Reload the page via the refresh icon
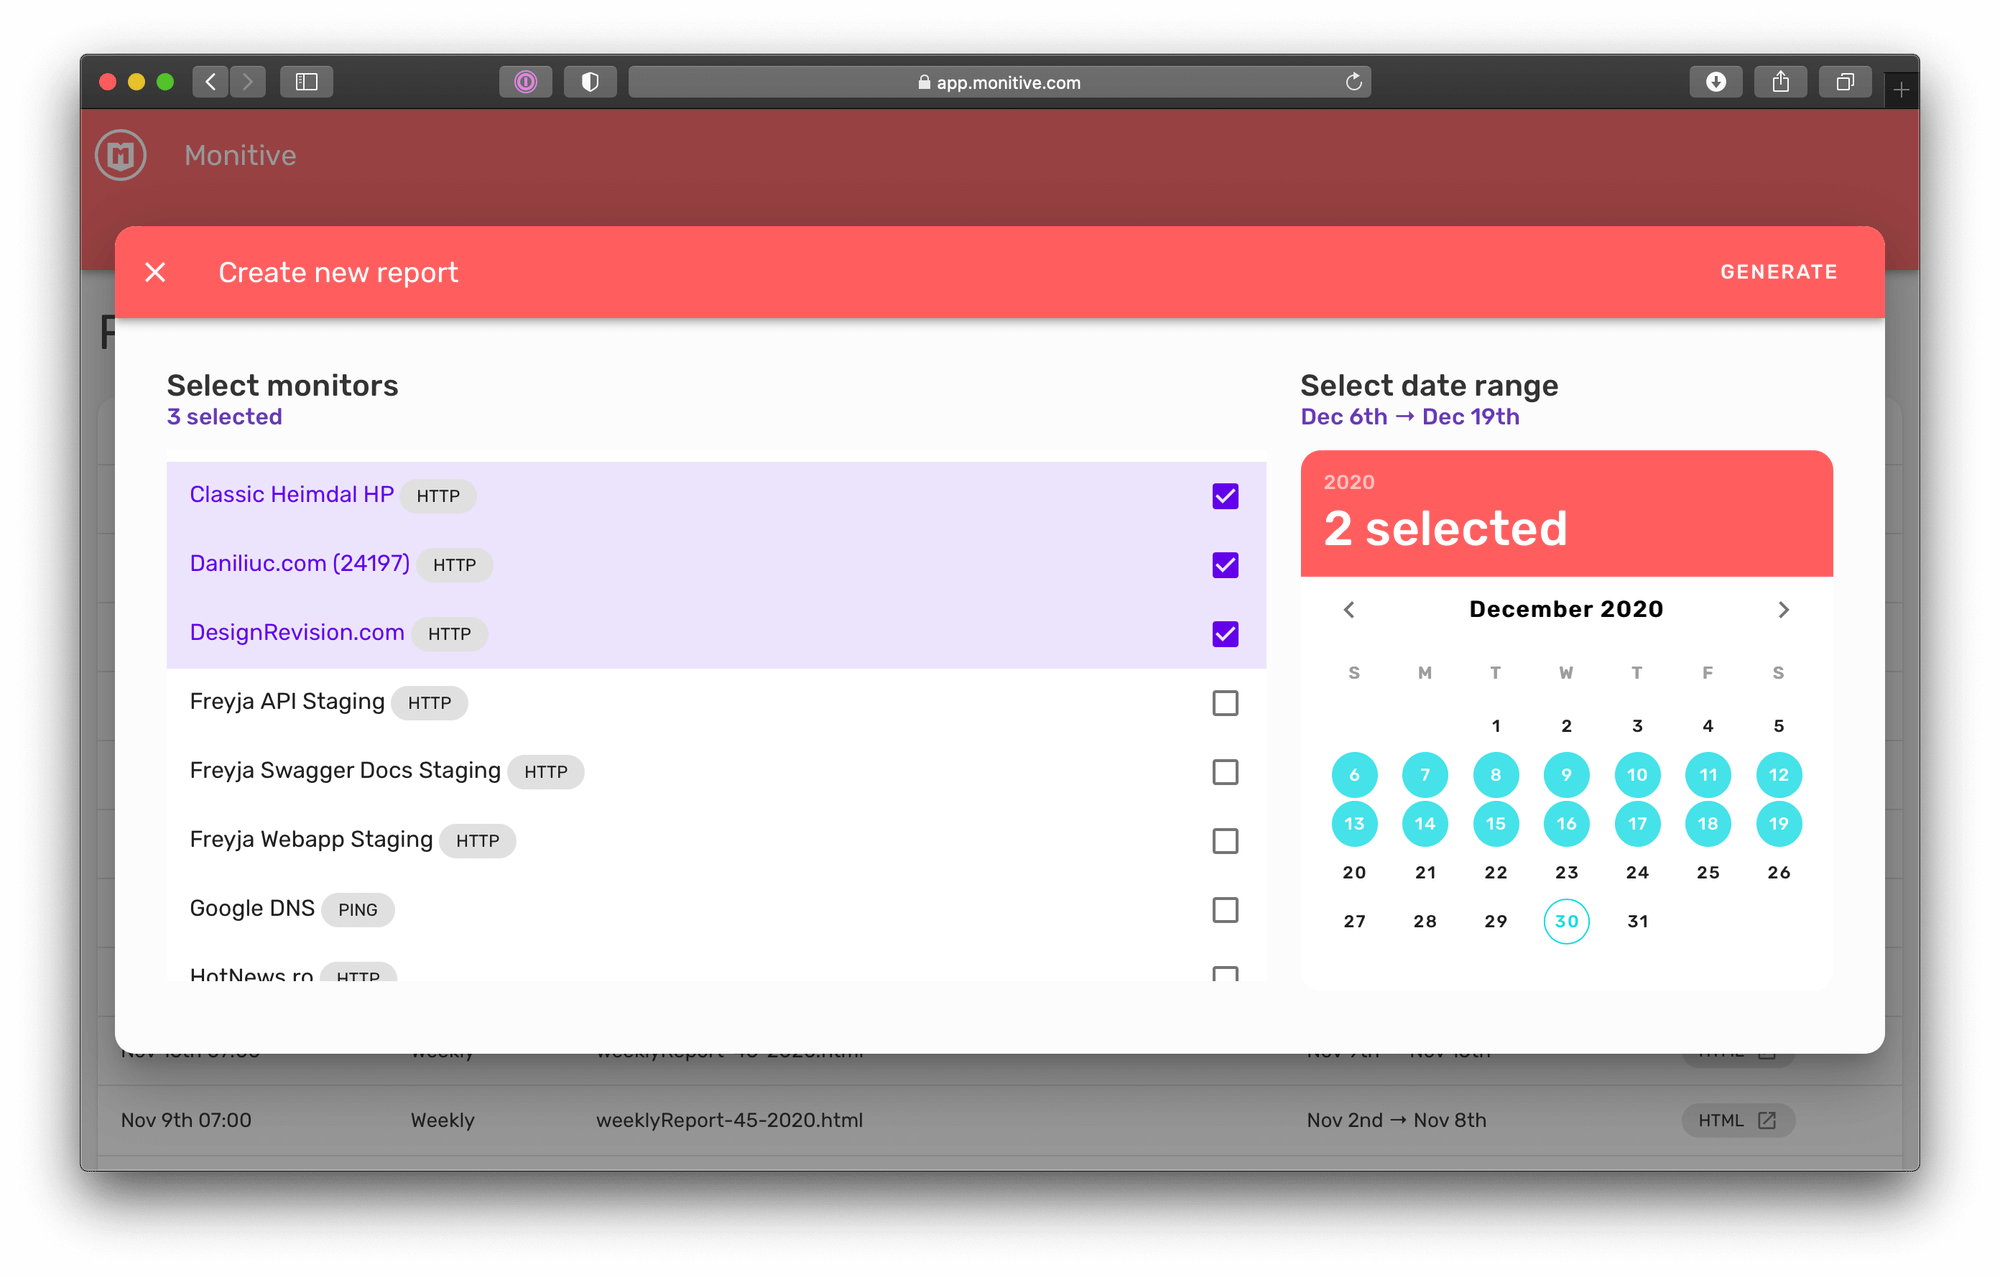2000x1277 pixels. (x=1352, y=82)
